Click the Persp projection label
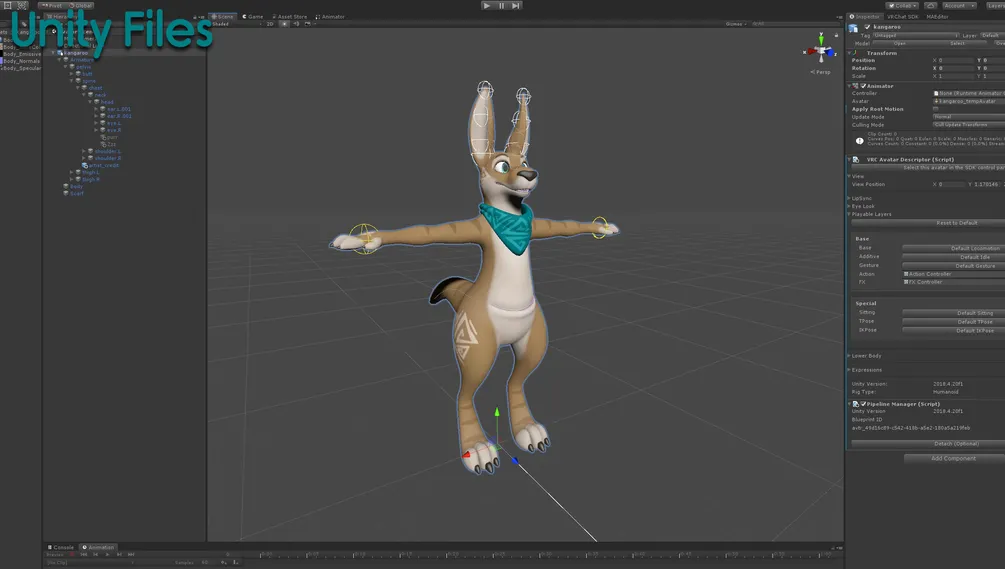 [x=821, y=72]
